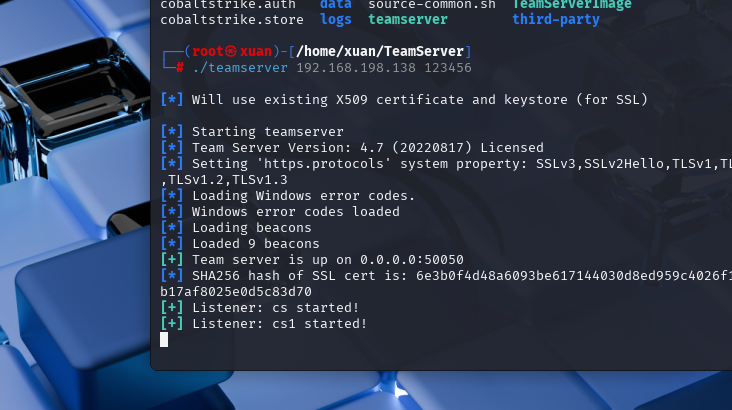Image resolution: width=732 pixels, height=410 pixels.
Task: Click the 'Loading beacons' line
Action: (236, 227)
